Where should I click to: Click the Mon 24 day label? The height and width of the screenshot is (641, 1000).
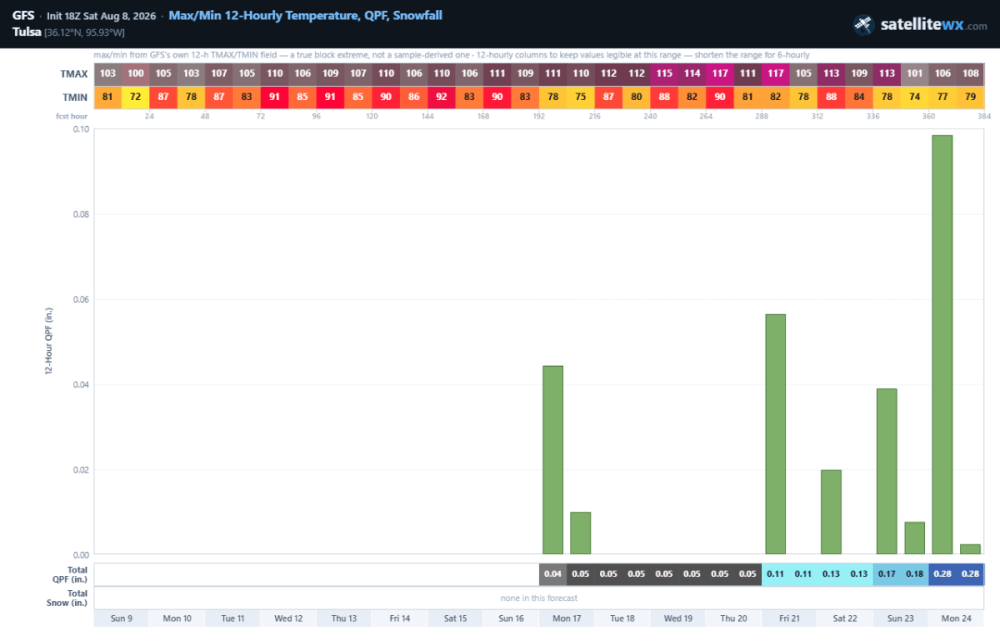[x=956, y=619]
